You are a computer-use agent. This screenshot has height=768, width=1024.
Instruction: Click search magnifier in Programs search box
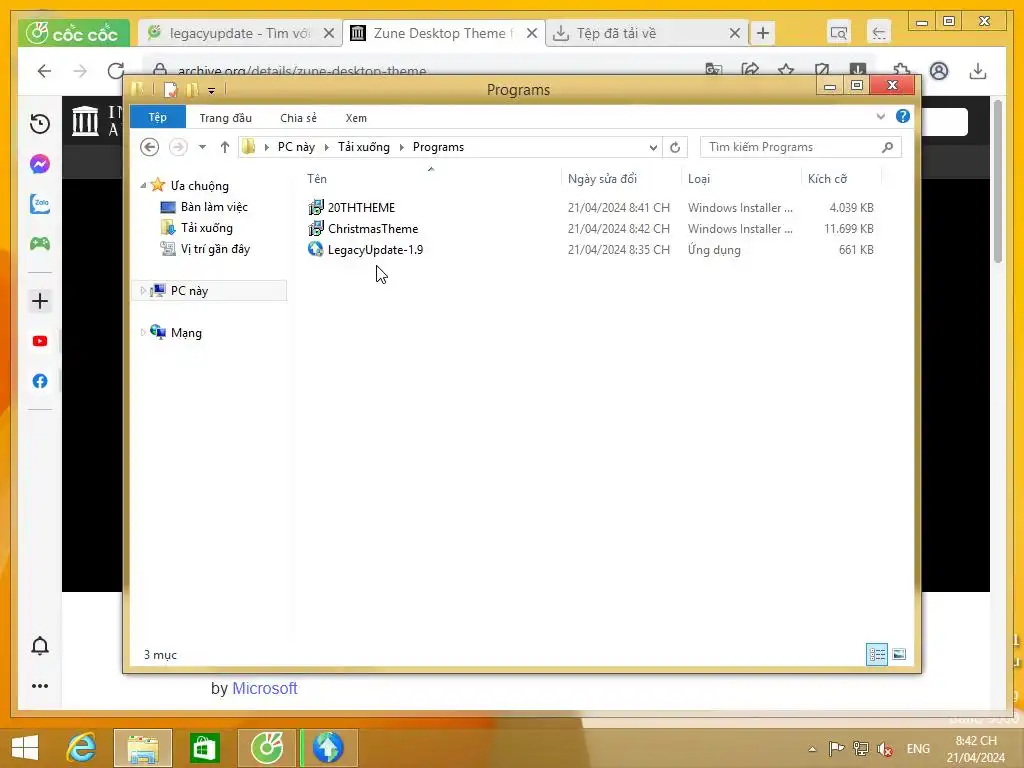click(887, 147)
